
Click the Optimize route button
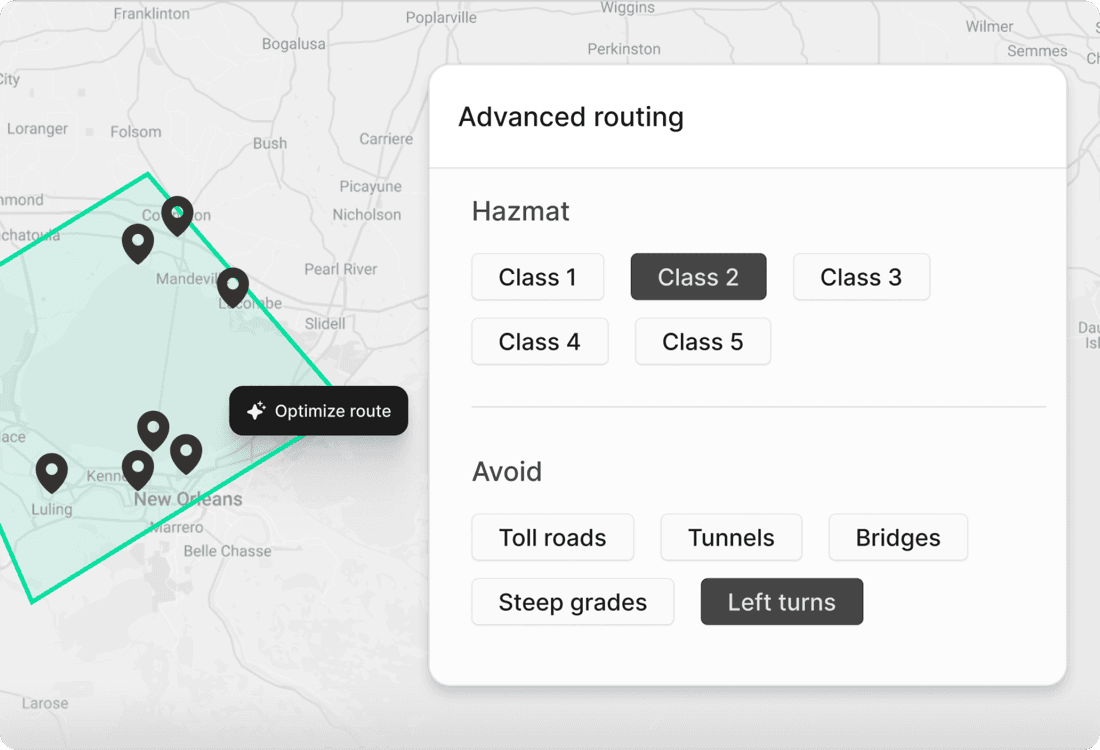tap(318, 410)
